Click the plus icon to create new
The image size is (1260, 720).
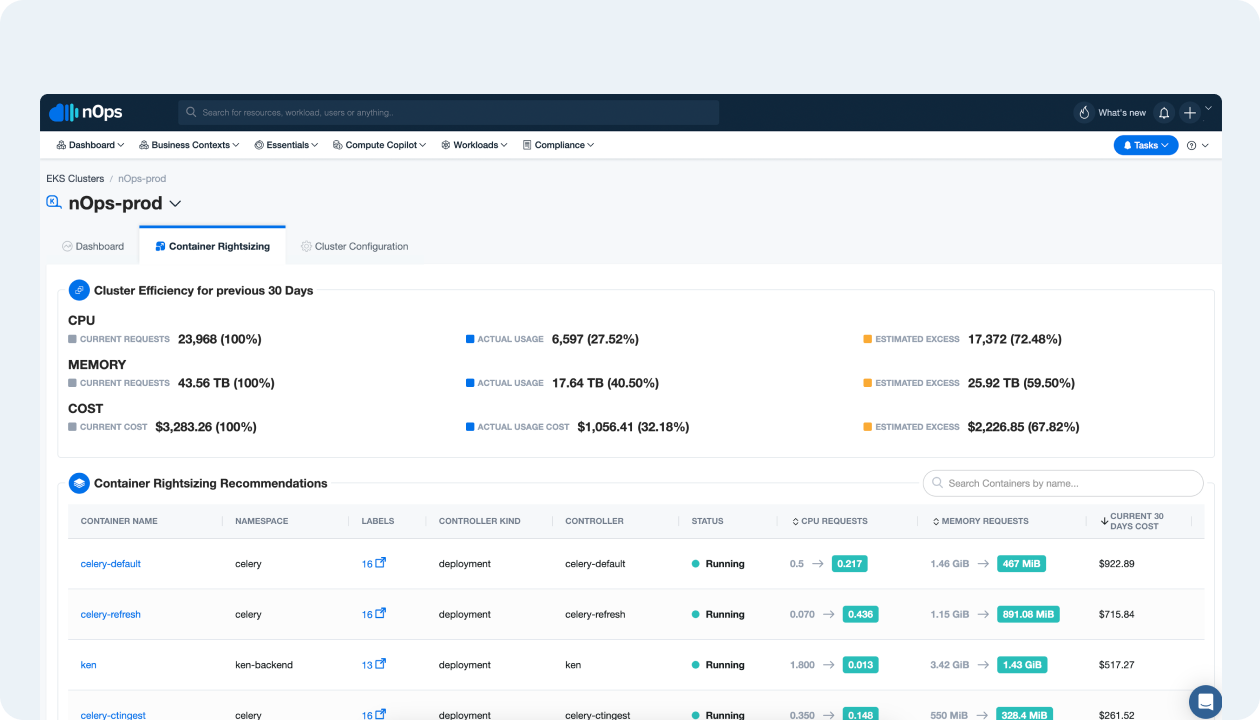(x=1189, y=112)
